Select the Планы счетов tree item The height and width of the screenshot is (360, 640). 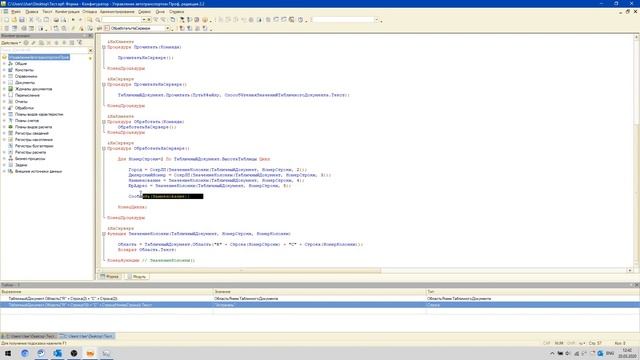(x=27, y=120)
